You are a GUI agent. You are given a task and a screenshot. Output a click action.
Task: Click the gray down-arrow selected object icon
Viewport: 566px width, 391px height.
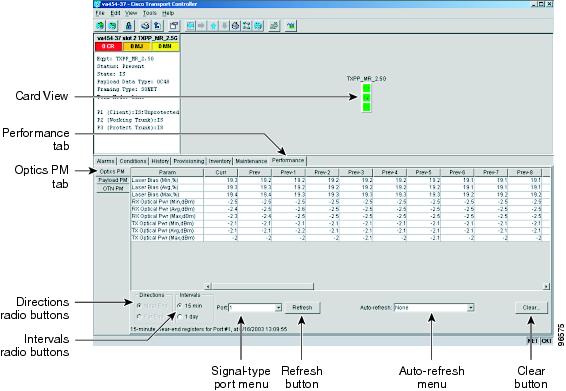pos(224,26)
